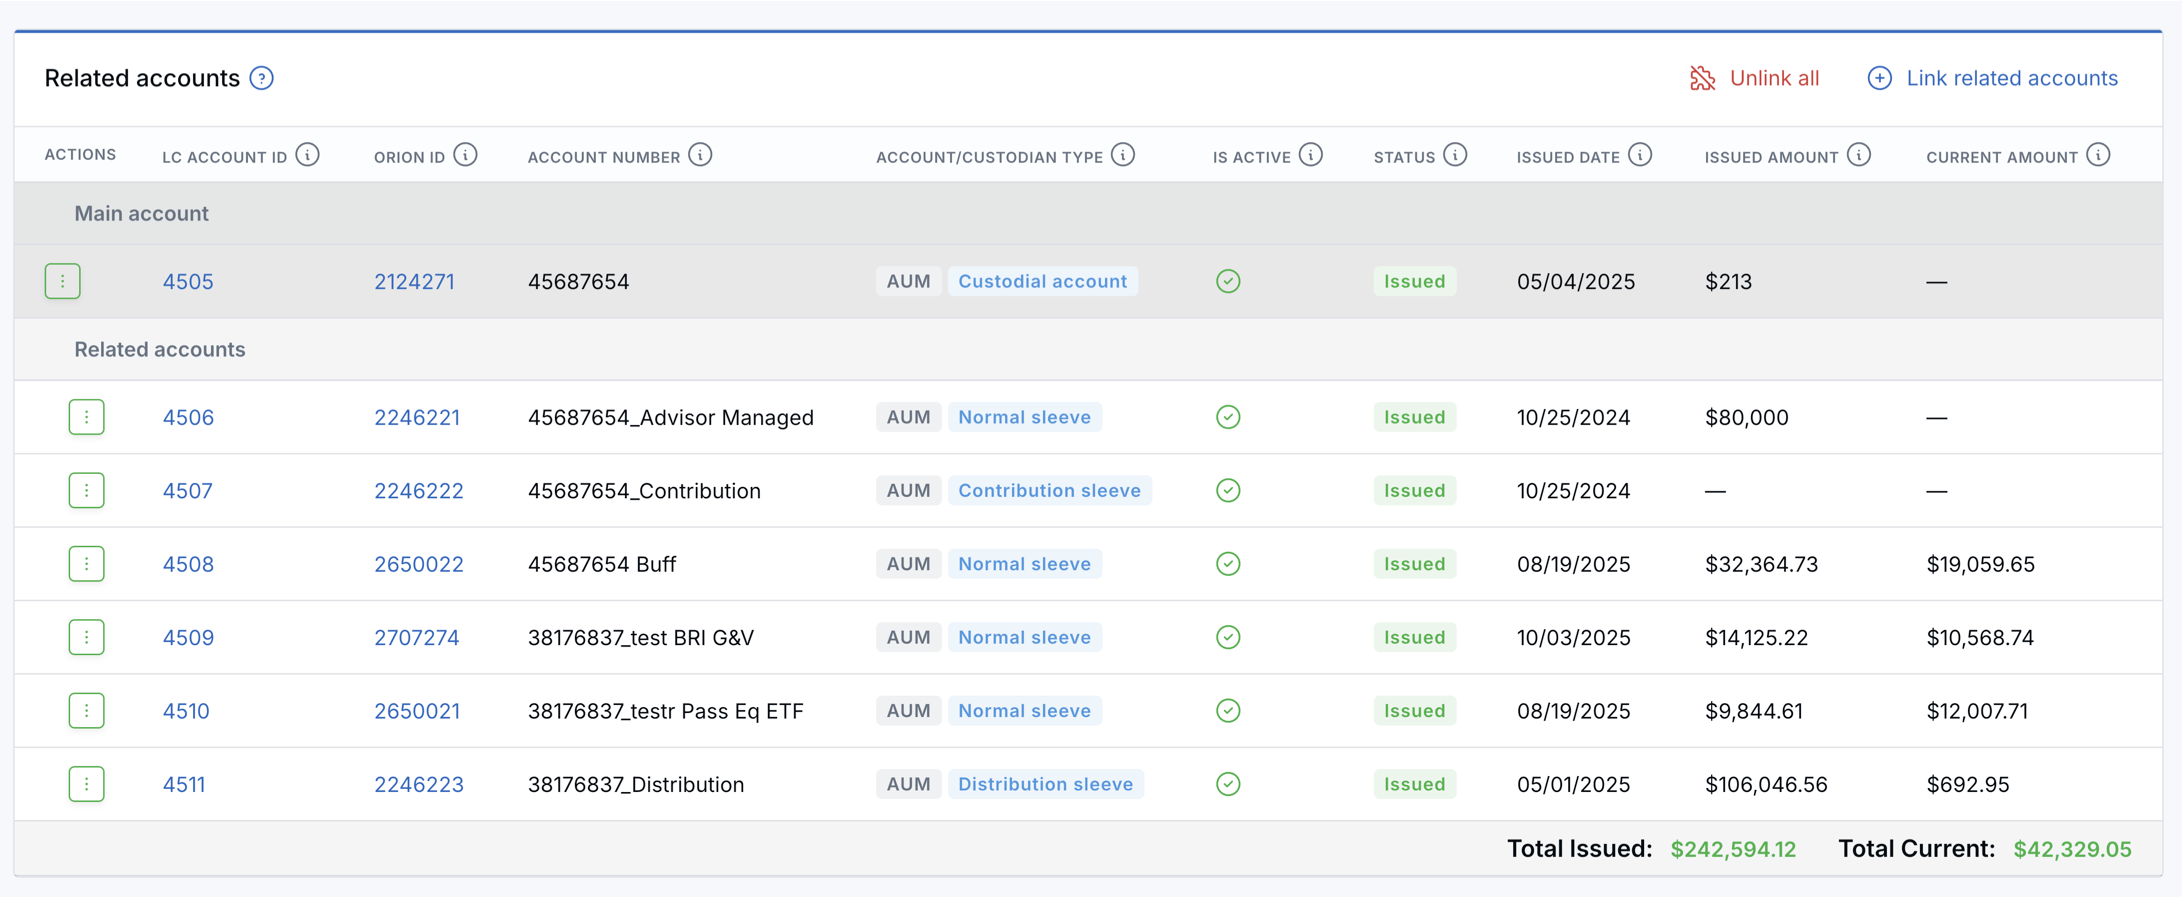The height and width of the screenshot is (897, 2183).
Task: Open actions menu for account 4511
Action: click(x=87, y=784)
